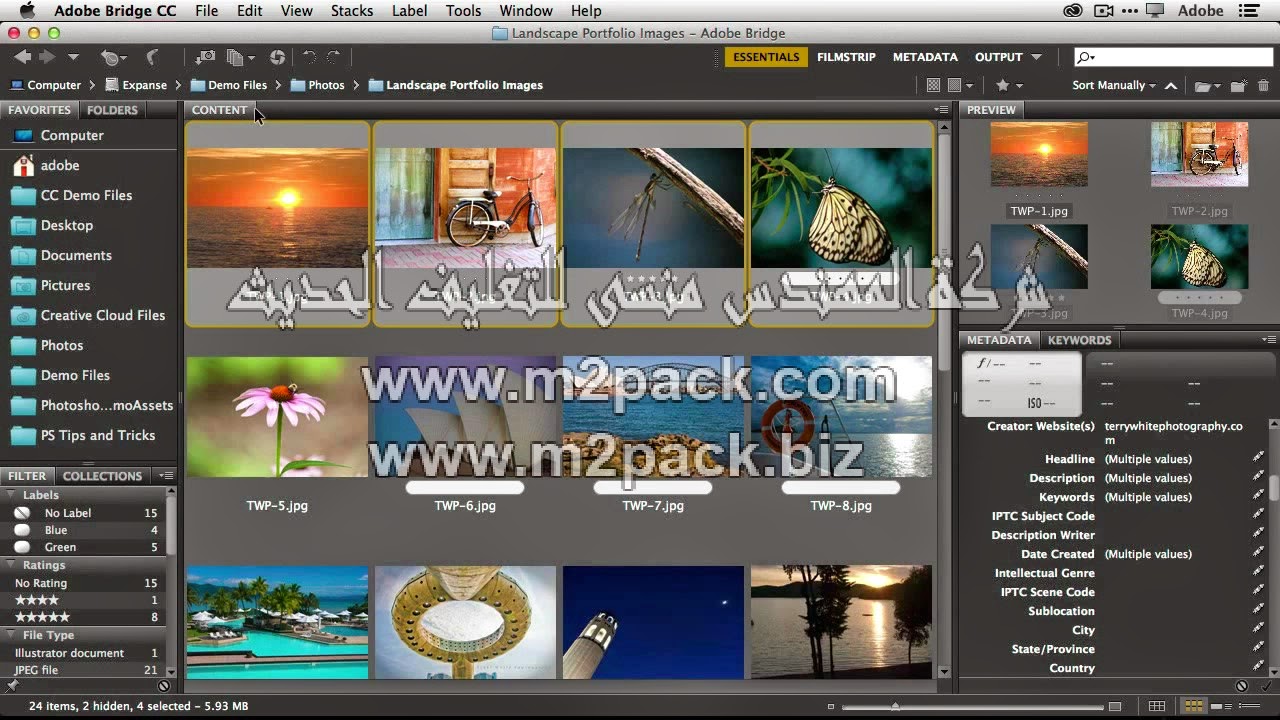This screenshot has width=1280, height=720.
Task: Open Content panel options menu
Action: point(941,110)
